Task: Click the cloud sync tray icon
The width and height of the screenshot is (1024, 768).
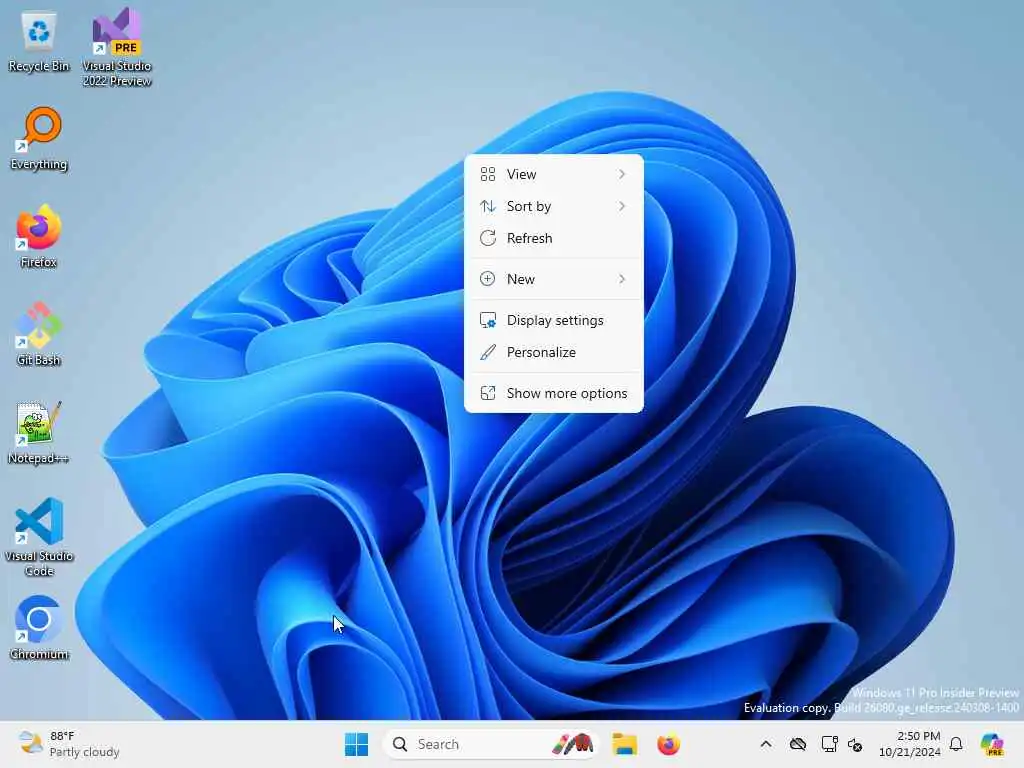Action: point(797,744)
